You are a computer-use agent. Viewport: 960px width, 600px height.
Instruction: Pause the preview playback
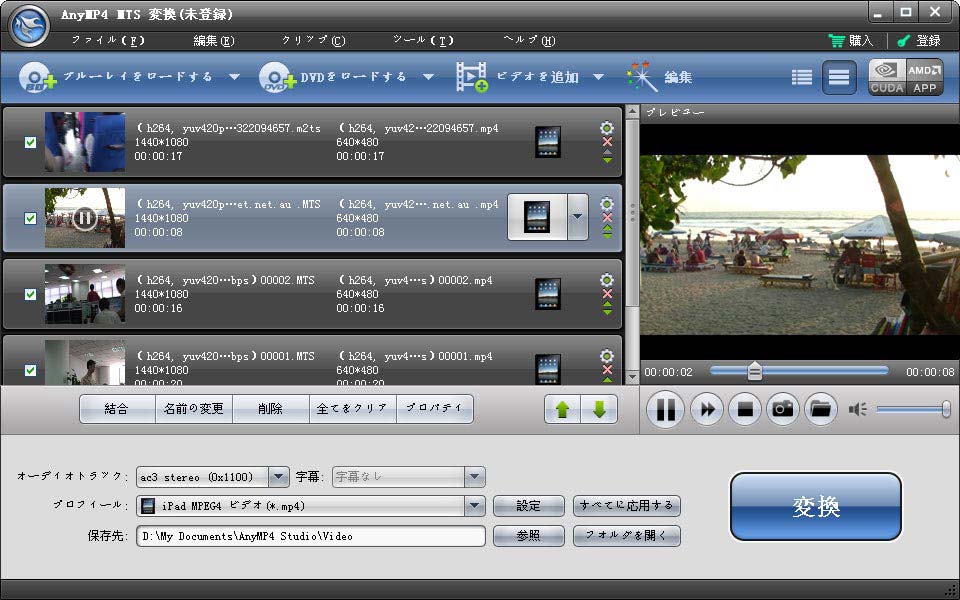point(665,409)
